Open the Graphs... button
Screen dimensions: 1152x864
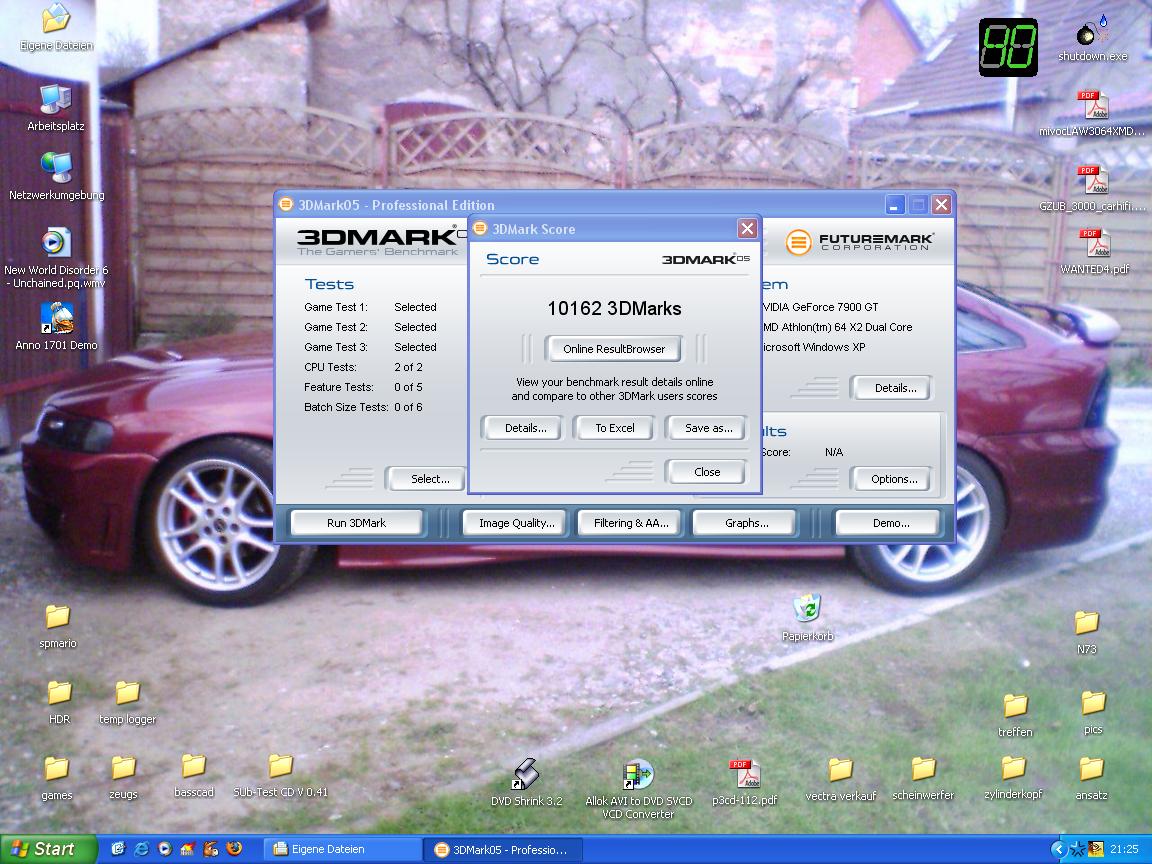click(x=746, y=523)
